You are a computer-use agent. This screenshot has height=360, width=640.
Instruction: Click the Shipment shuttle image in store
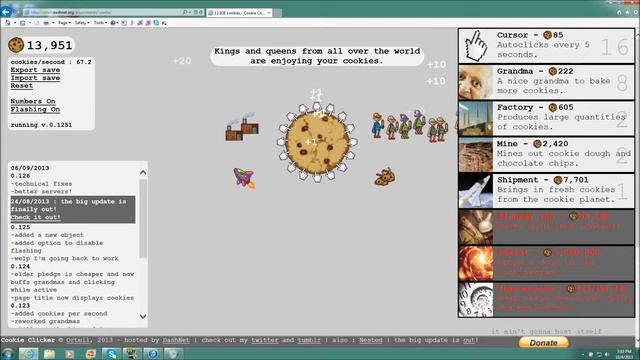tap(476, 191)
